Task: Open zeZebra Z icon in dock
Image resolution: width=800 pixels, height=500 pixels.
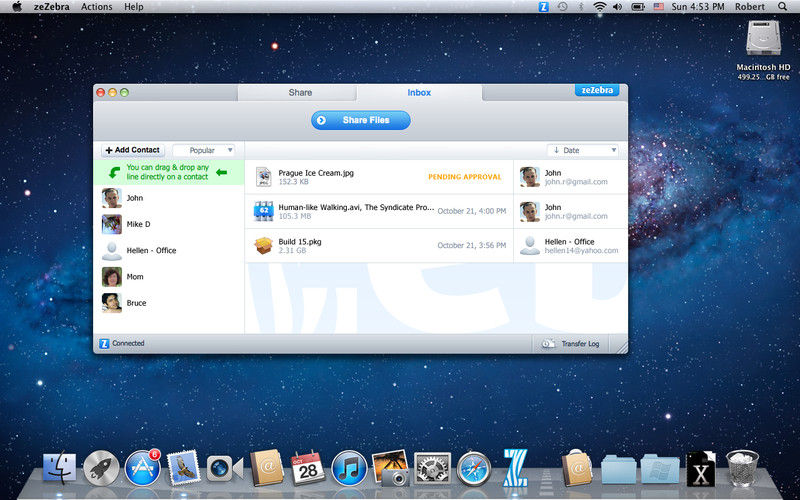Action: click(515, 467)
